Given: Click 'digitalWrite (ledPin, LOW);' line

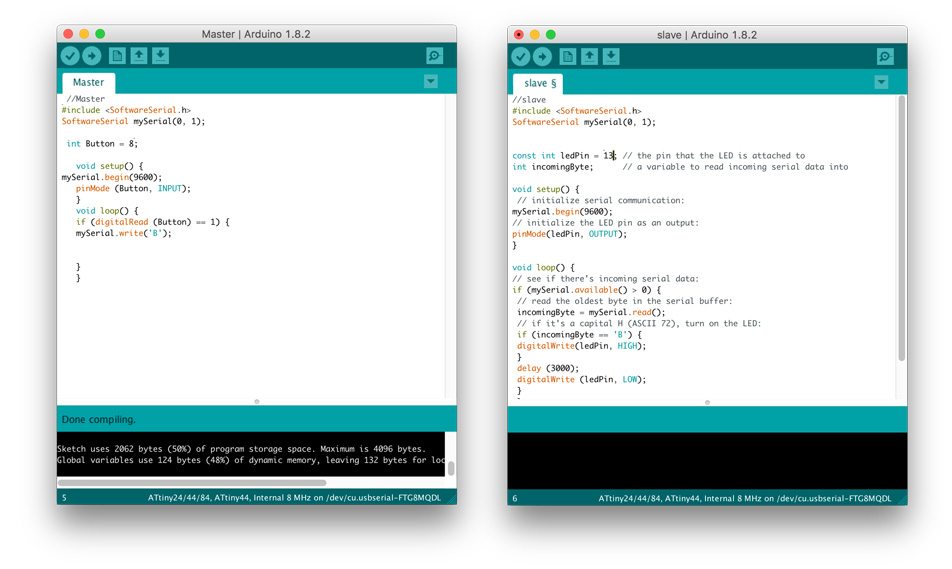Looking at the screenshot, I should [x=581, y=379].
